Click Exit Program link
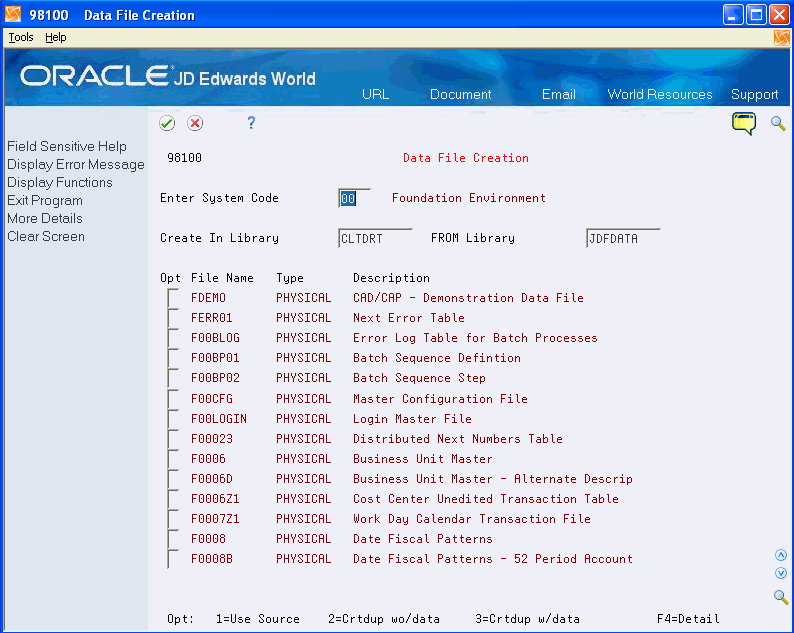This screenshot has width=794, height=633. coord(45,201)
